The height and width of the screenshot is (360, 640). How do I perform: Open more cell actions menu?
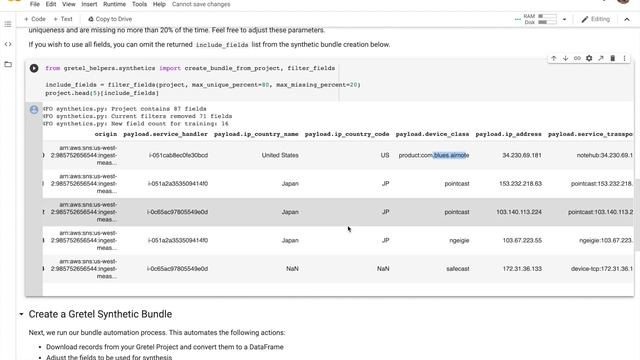pos(624,58)
